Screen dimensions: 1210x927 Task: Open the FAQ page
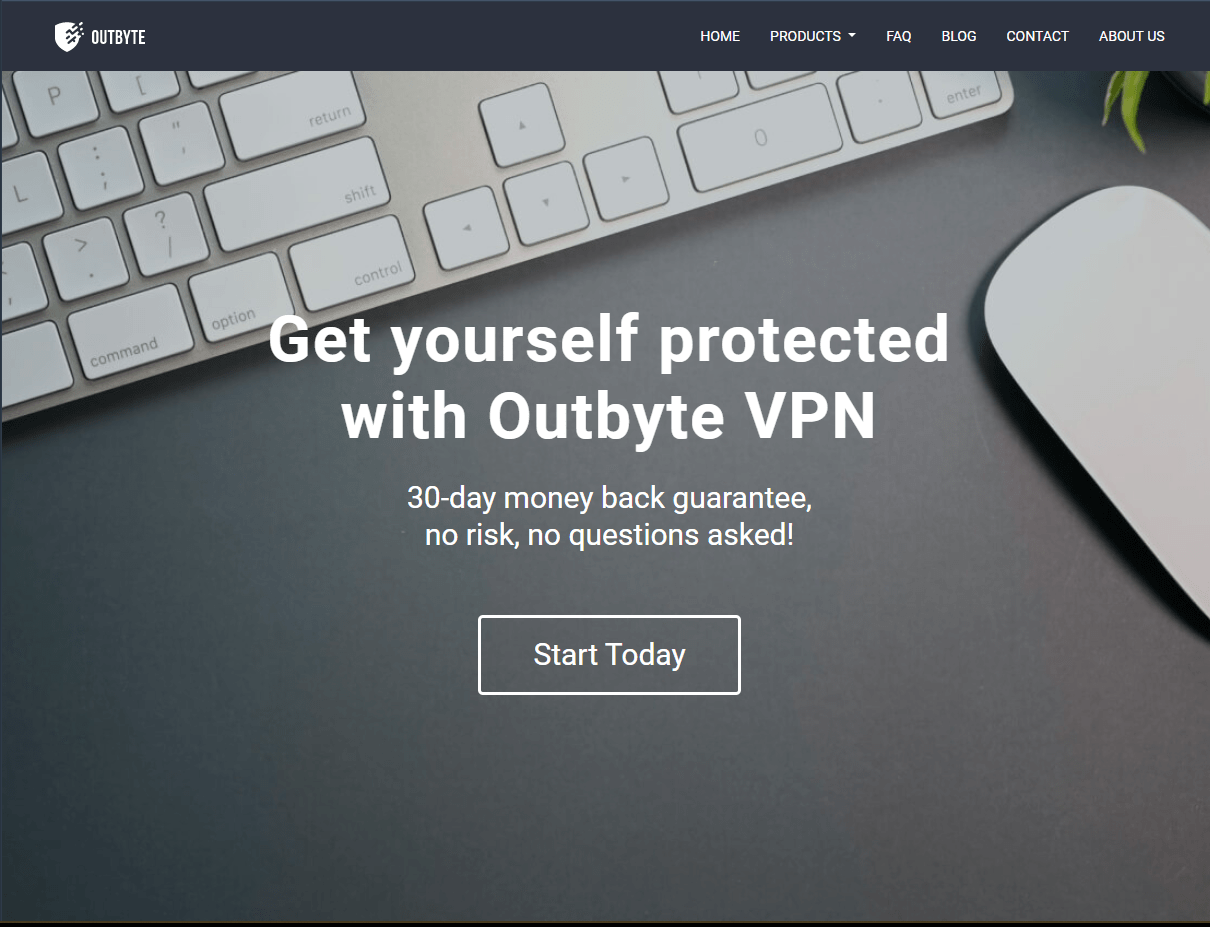[x=898, y=36]
